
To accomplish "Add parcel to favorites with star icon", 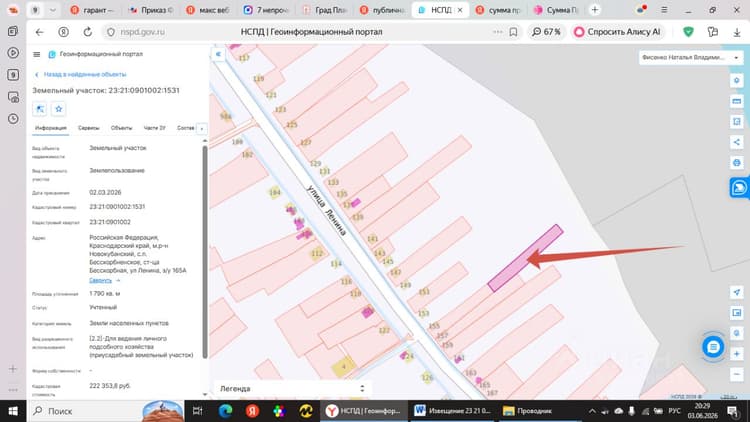I will tap(58, 109).
